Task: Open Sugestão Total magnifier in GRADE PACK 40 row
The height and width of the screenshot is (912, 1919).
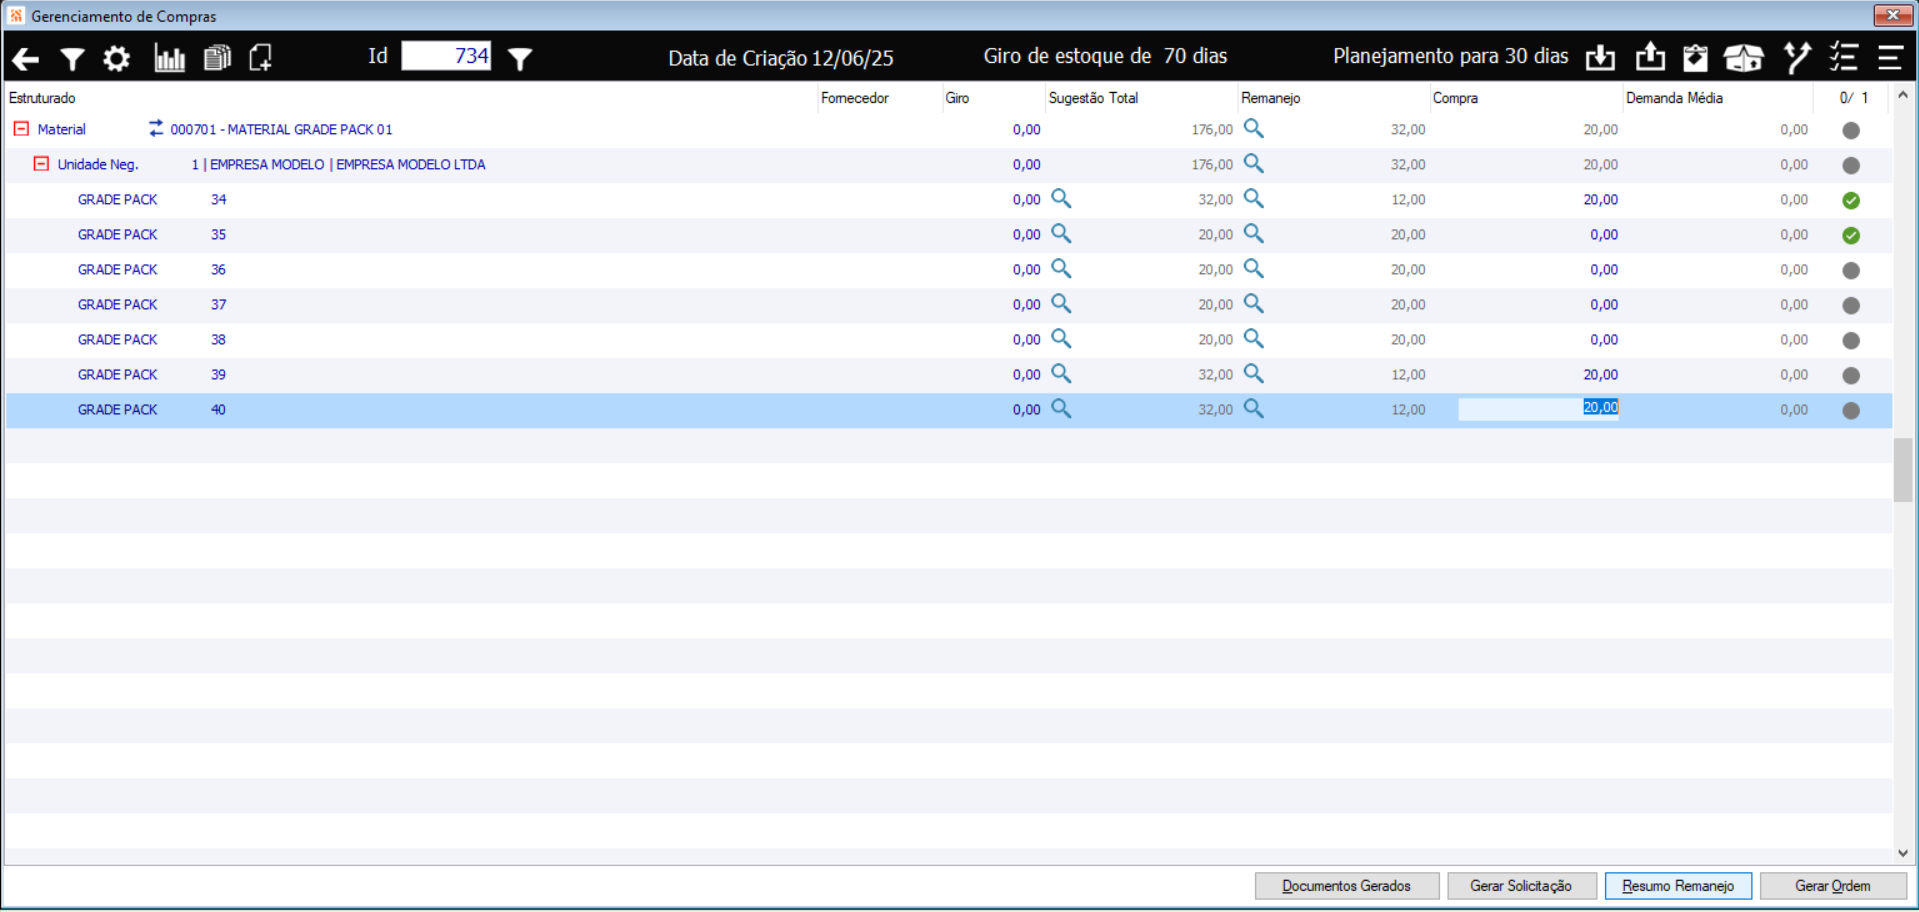Action: [x=1253, y=408]
